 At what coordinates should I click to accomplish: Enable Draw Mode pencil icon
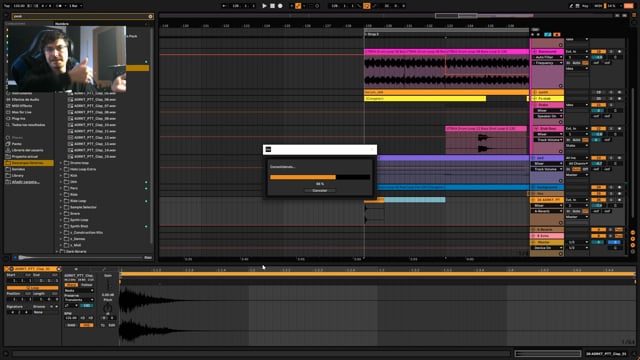(571, 6)
